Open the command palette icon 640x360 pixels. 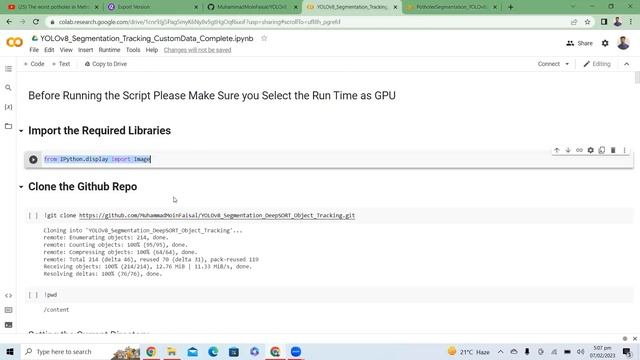tap(8, 310)
